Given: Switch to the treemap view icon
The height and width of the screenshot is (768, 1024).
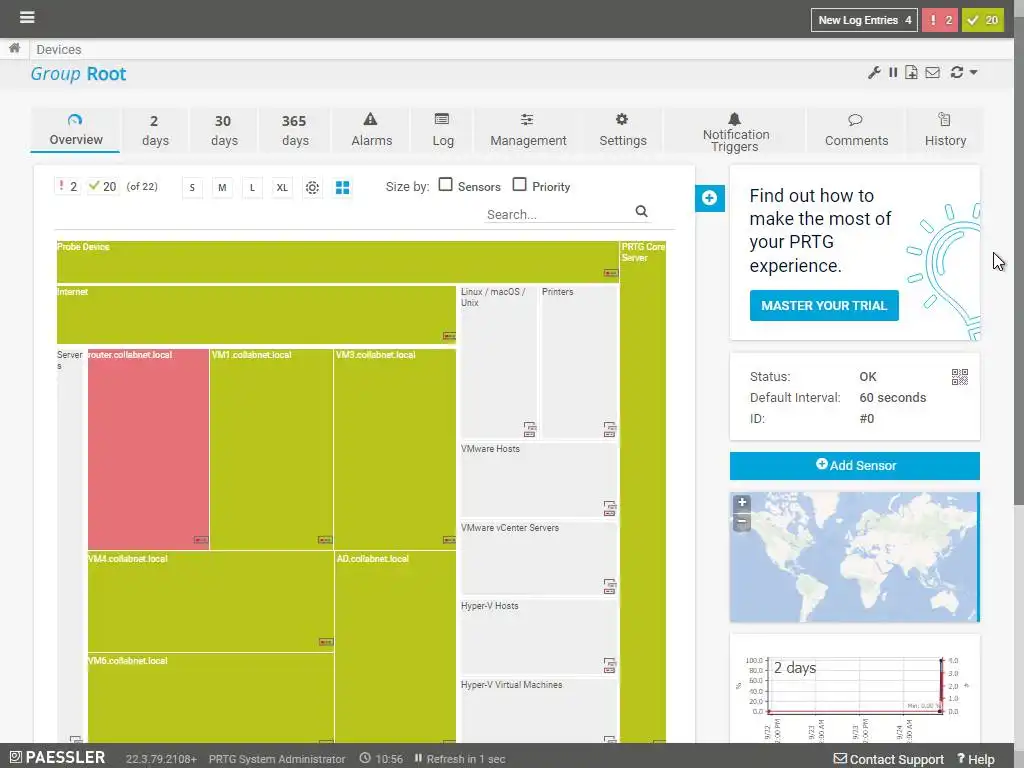Looking at the screenshot, I should [x=342, y=187].
